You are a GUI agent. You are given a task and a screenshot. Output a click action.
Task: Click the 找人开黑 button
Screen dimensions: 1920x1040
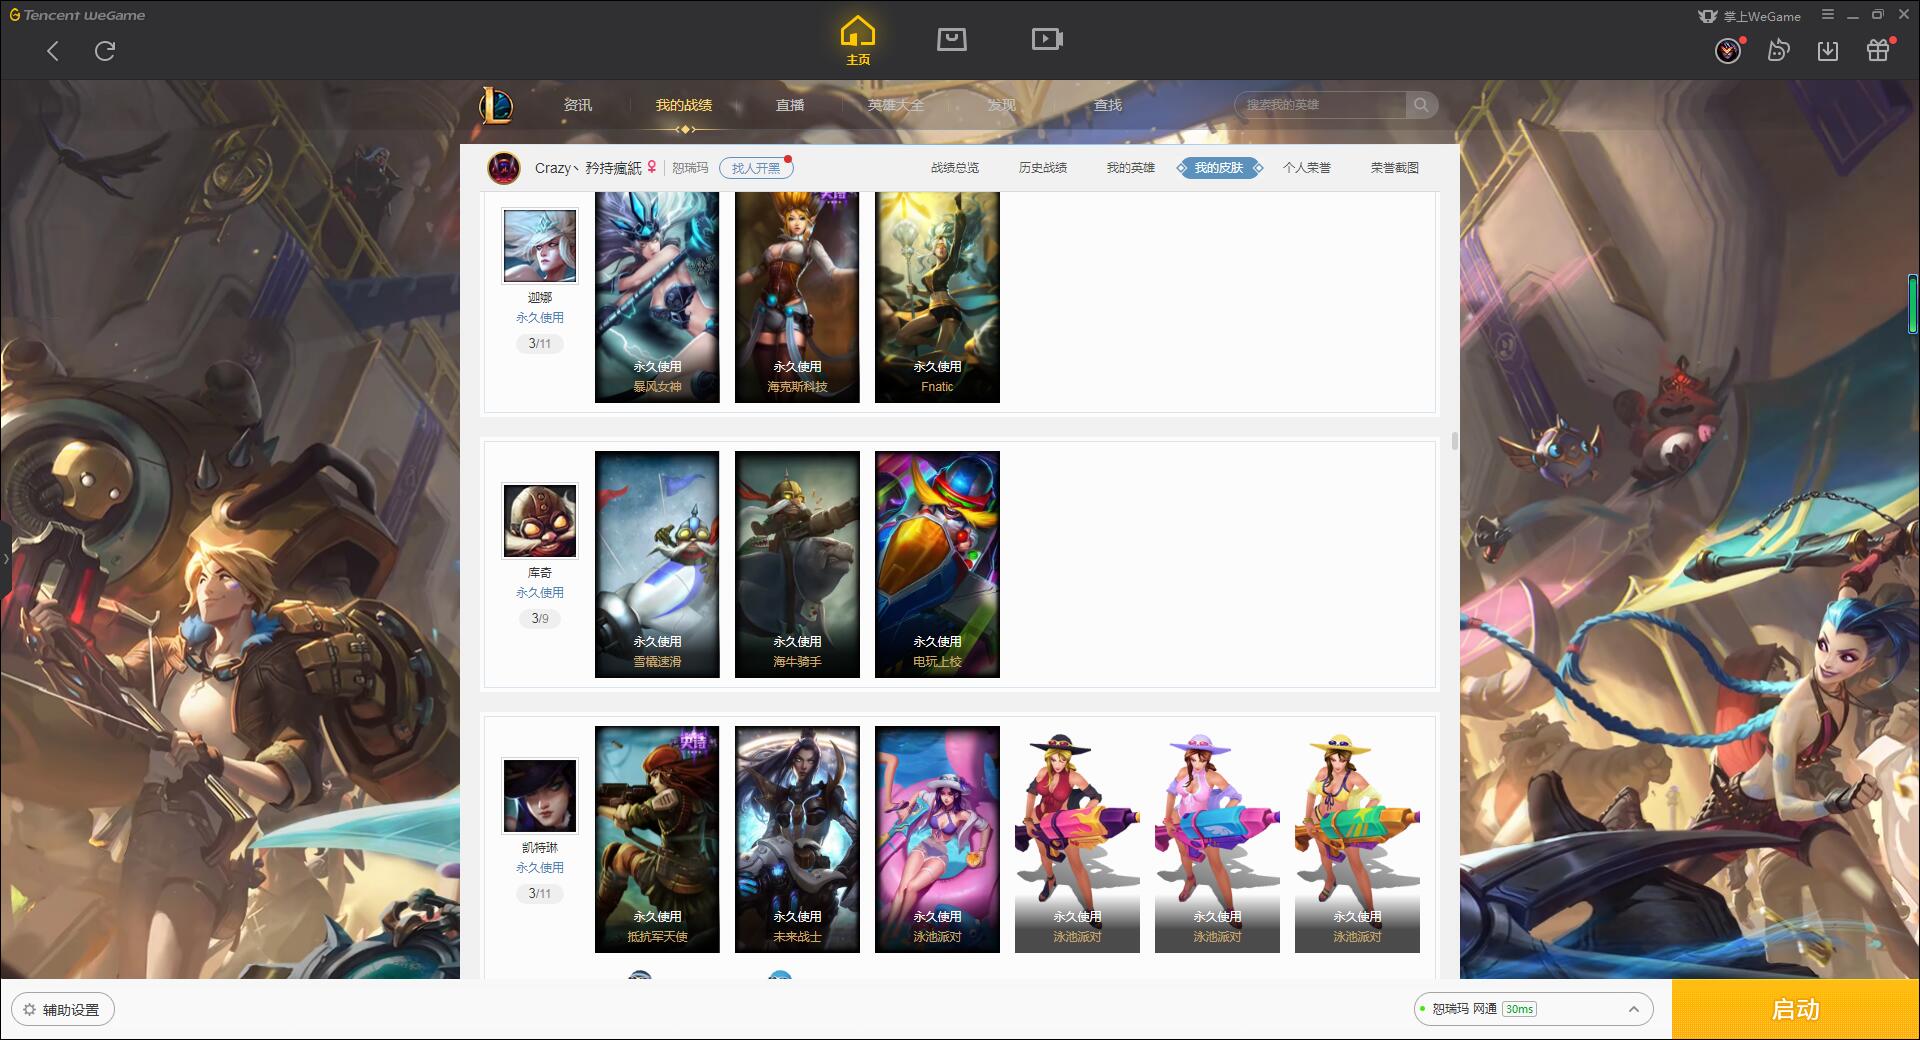click(756, 168)
